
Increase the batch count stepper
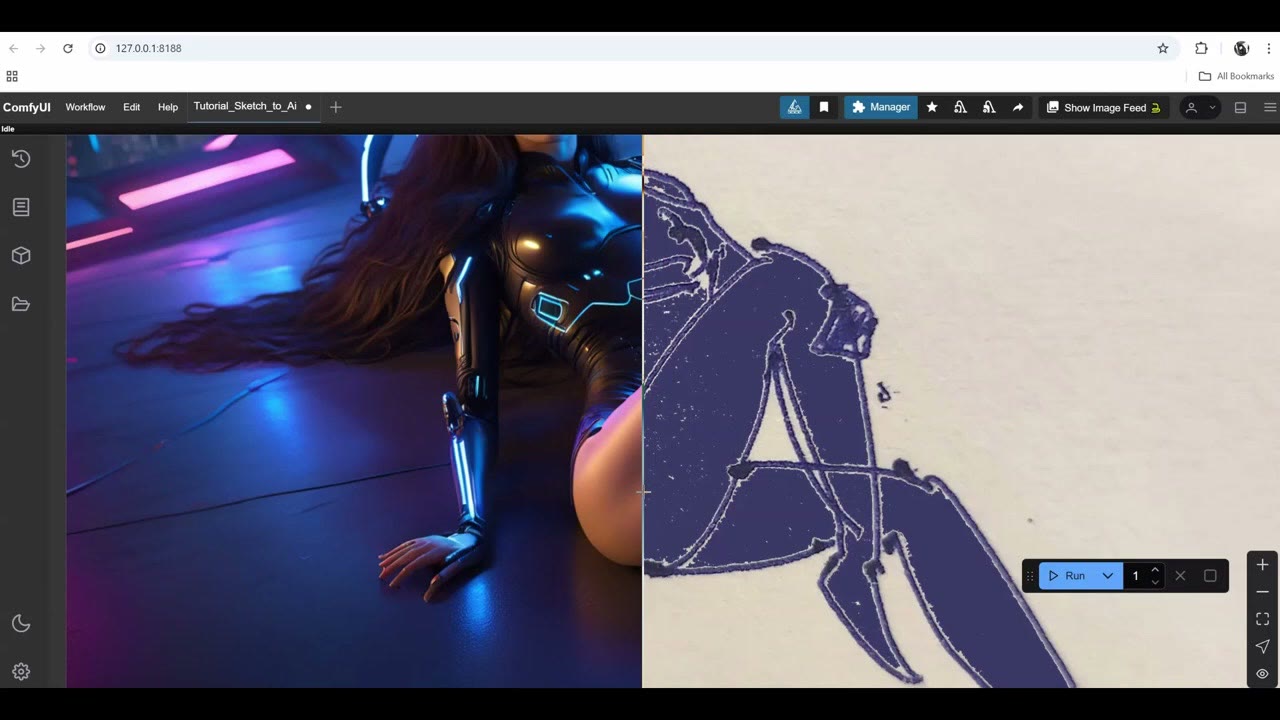[x=1155, y=570]
